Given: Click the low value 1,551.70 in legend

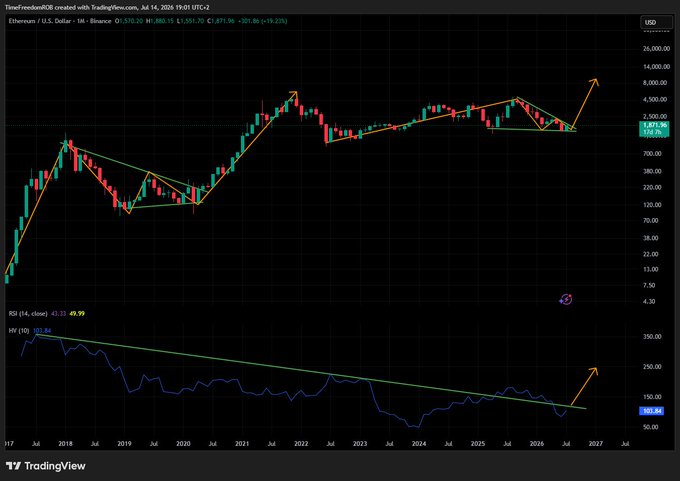Looking at the screenshot, I should (190, 21).
